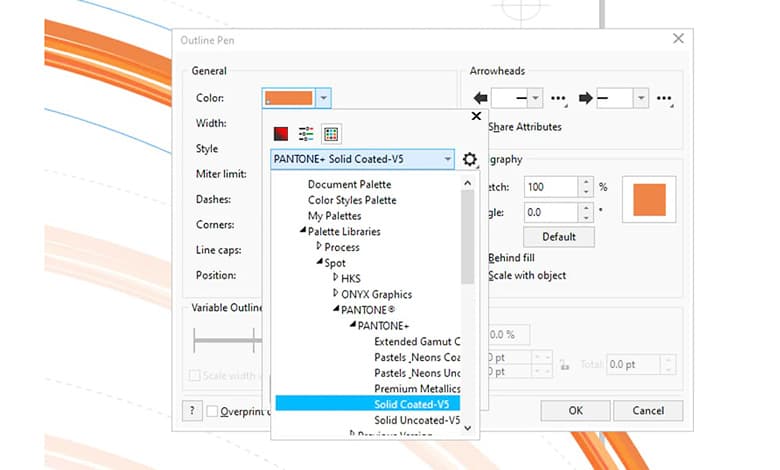Click the OK button
Viewport: 780px width, 470px height.
pyautogui.click(x=576, y=411)
